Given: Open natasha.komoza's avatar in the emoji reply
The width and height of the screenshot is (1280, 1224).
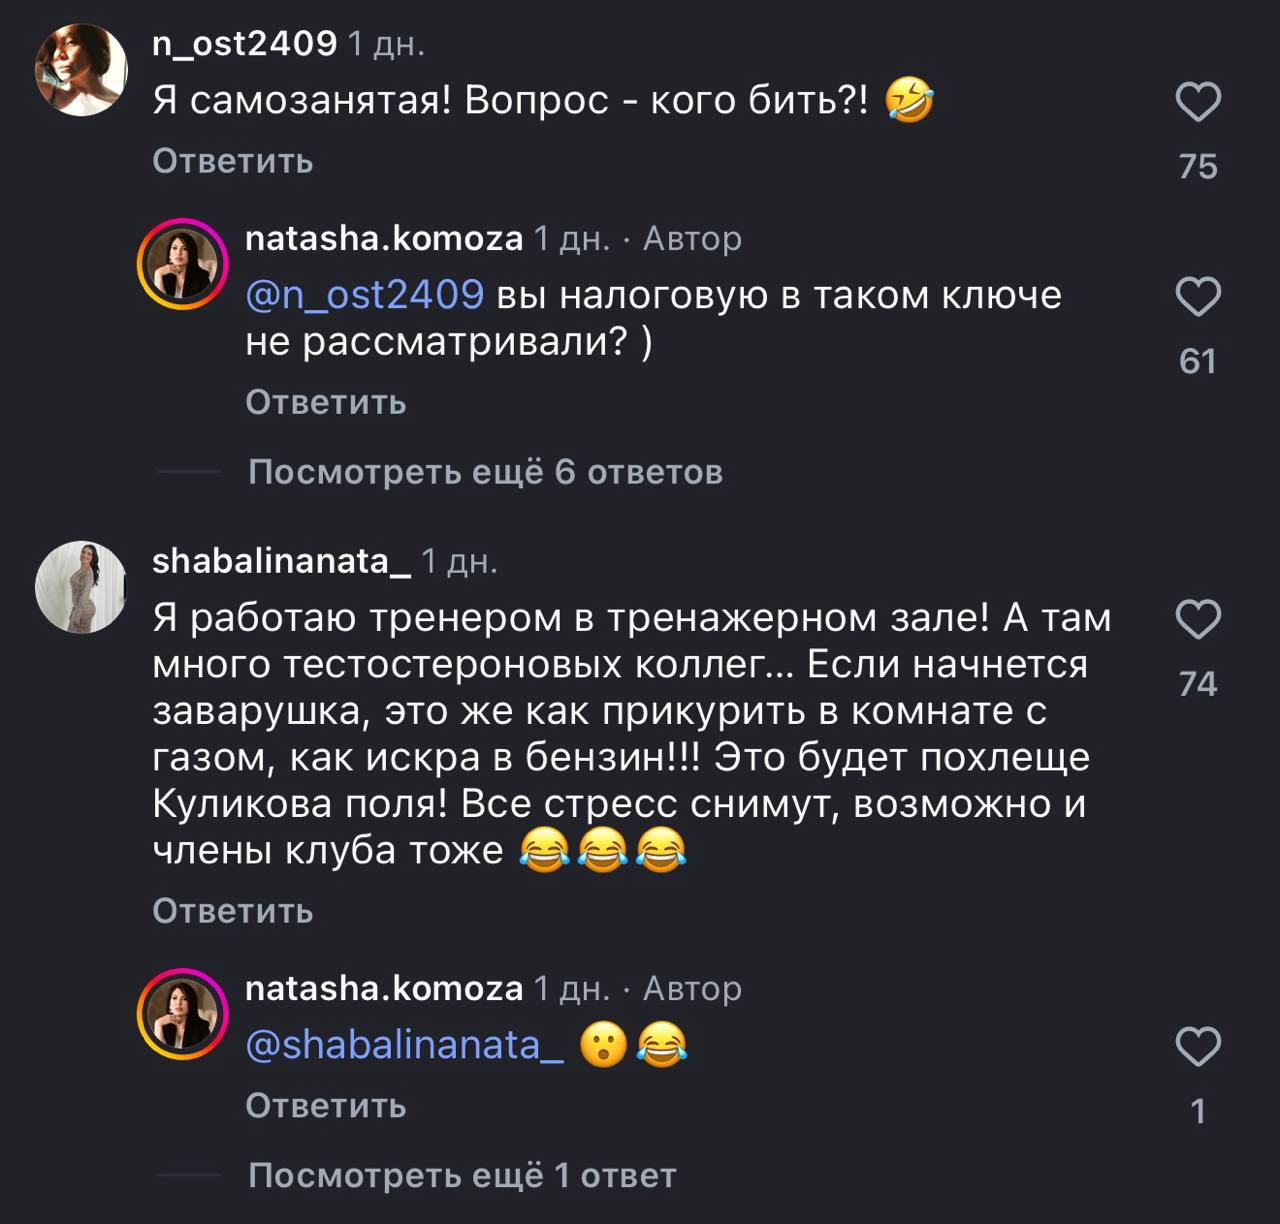Looking at the screenshot, I should (182, 1014).
